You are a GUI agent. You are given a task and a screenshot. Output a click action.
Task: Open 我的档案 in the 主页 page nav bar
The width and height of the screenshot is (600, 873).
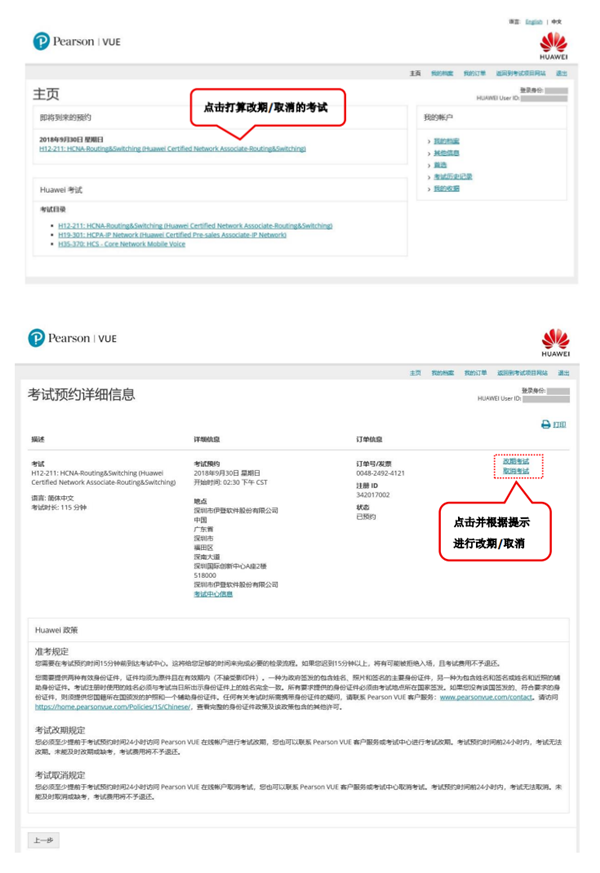tap(442, 73)
